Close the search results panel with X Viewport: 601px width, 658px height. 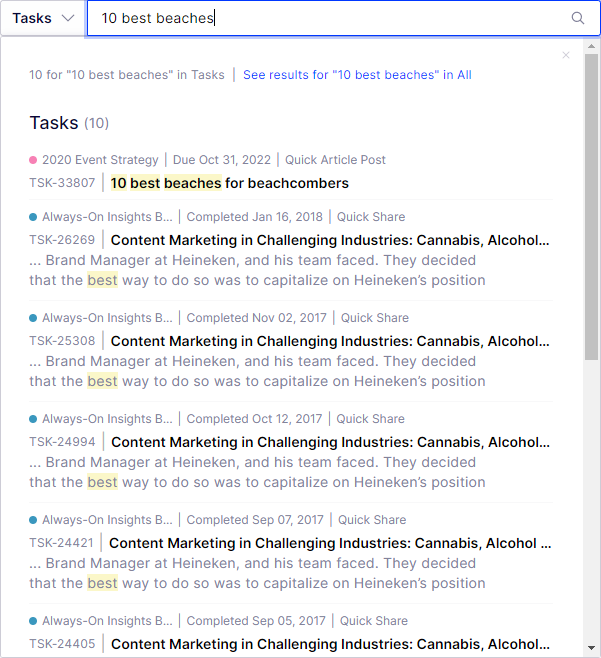point(566,55)
